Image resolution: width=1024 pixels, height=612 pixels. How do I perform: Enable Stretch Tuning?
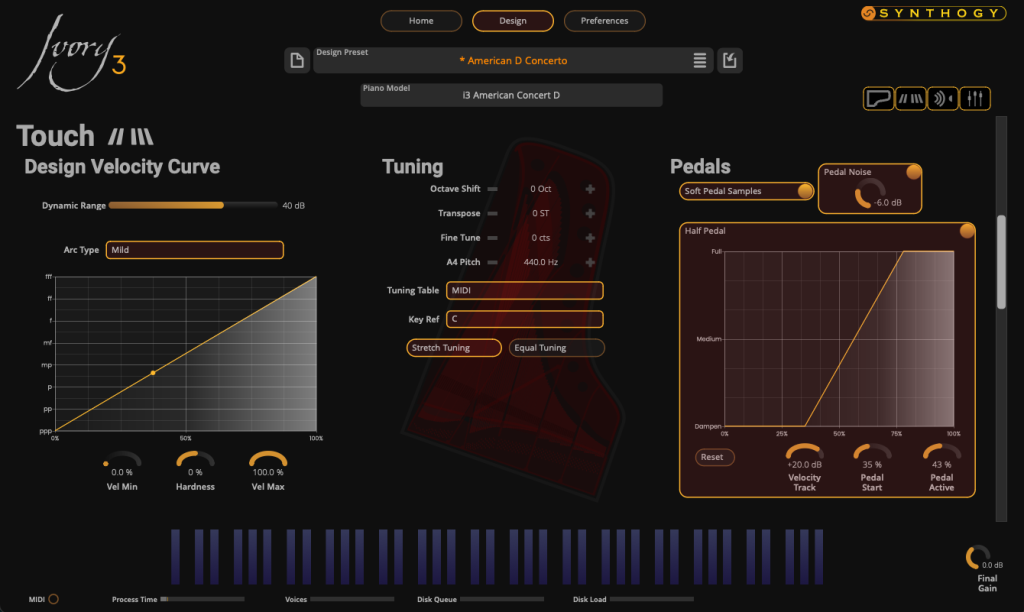click(454, 347)
